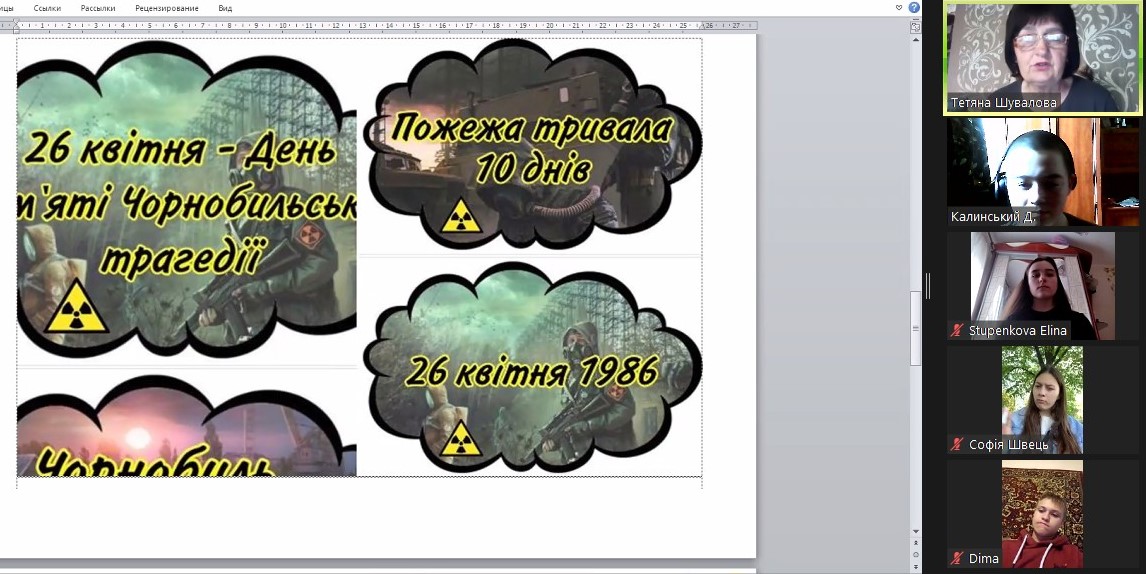Screen dimensions: 1146x574
Task: Select Софія Швець video tile
Action: tap(1042, 400)
